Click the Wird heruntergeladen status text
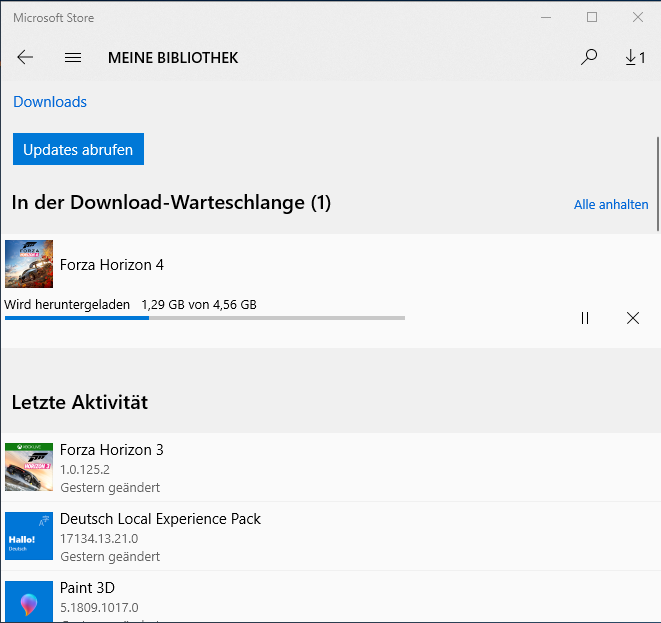This screenshot has width=661, height=623. click(x=67, y=304)
